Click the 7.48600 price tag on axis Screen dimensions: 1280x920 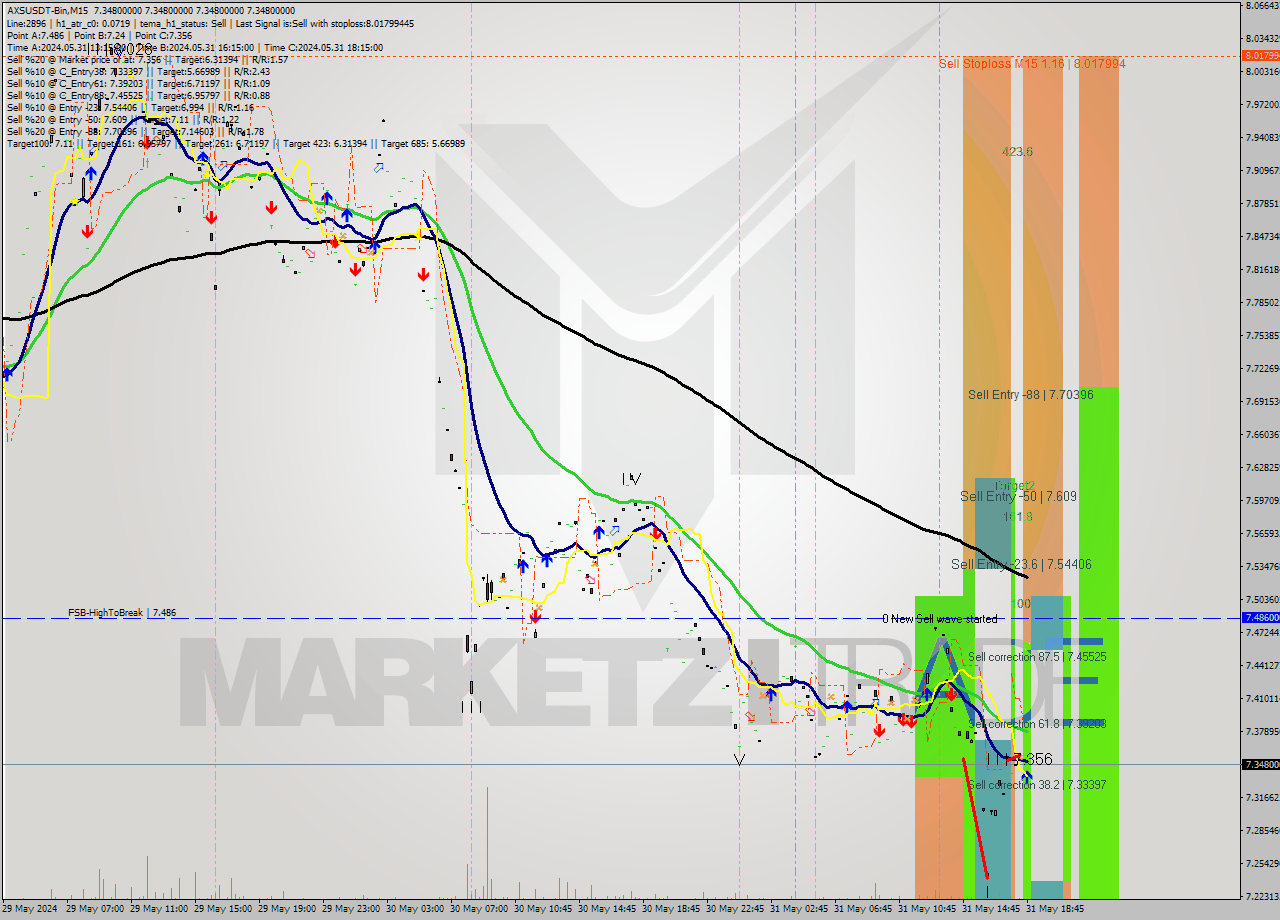pyautogui.click(x=1260, y=618)
